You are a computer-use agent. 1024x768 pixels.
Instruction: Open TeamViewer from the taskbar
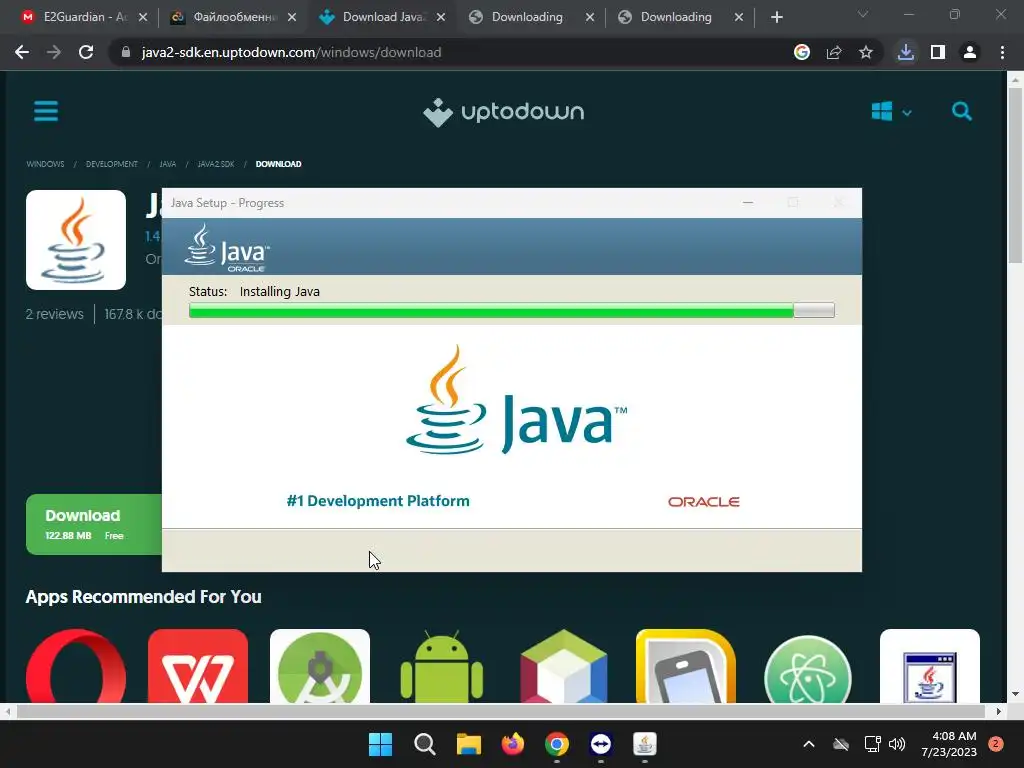point(601,744)
